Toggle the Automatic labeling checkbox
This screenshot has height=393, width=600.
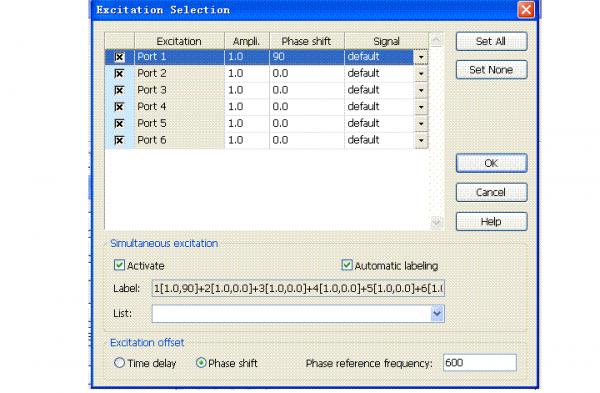coord(347,265)
